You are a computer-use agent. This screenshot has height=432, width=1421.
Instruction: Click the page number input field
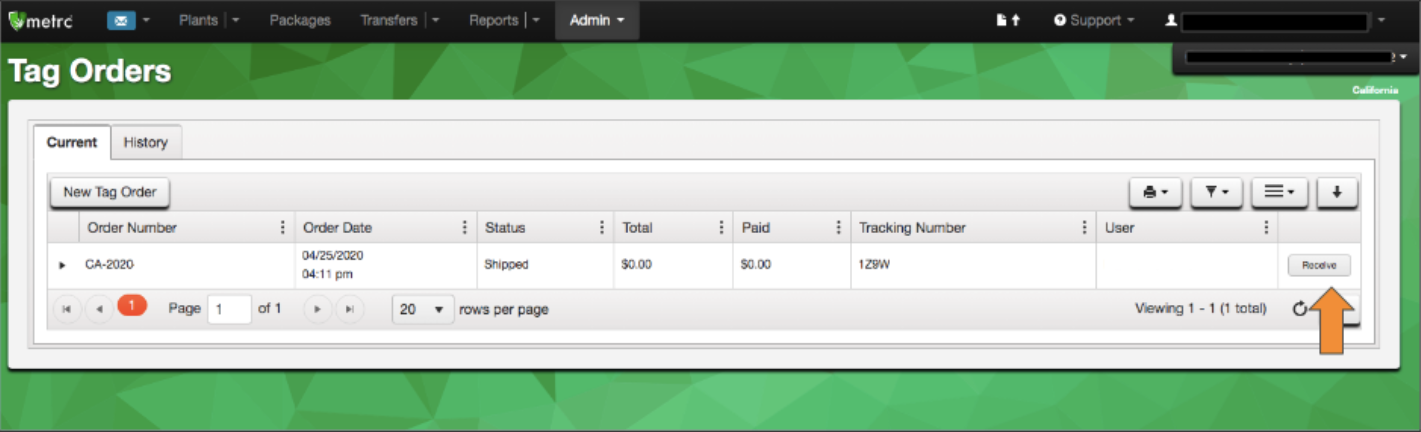229,309
